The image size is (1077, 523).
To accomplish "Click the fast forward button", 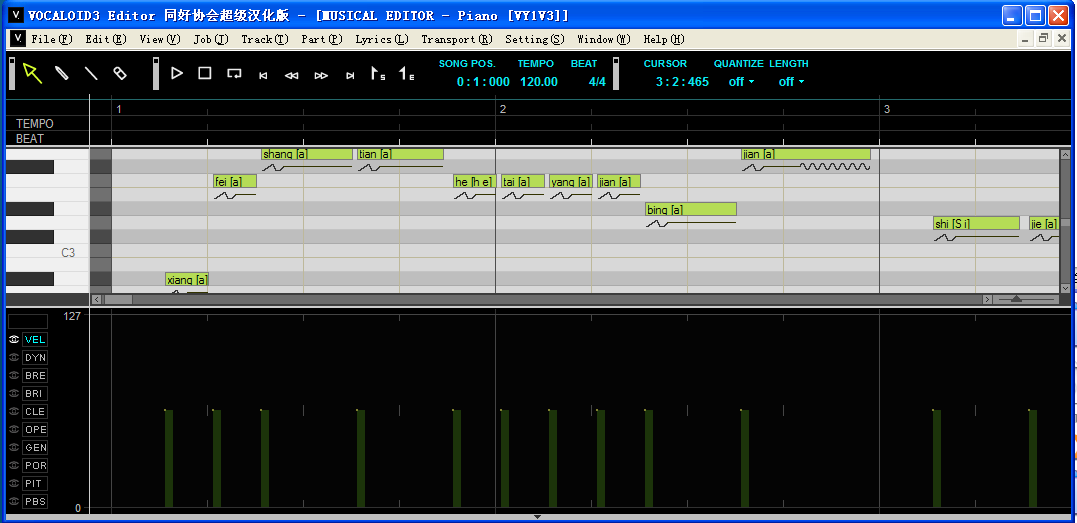I will 321,76.
